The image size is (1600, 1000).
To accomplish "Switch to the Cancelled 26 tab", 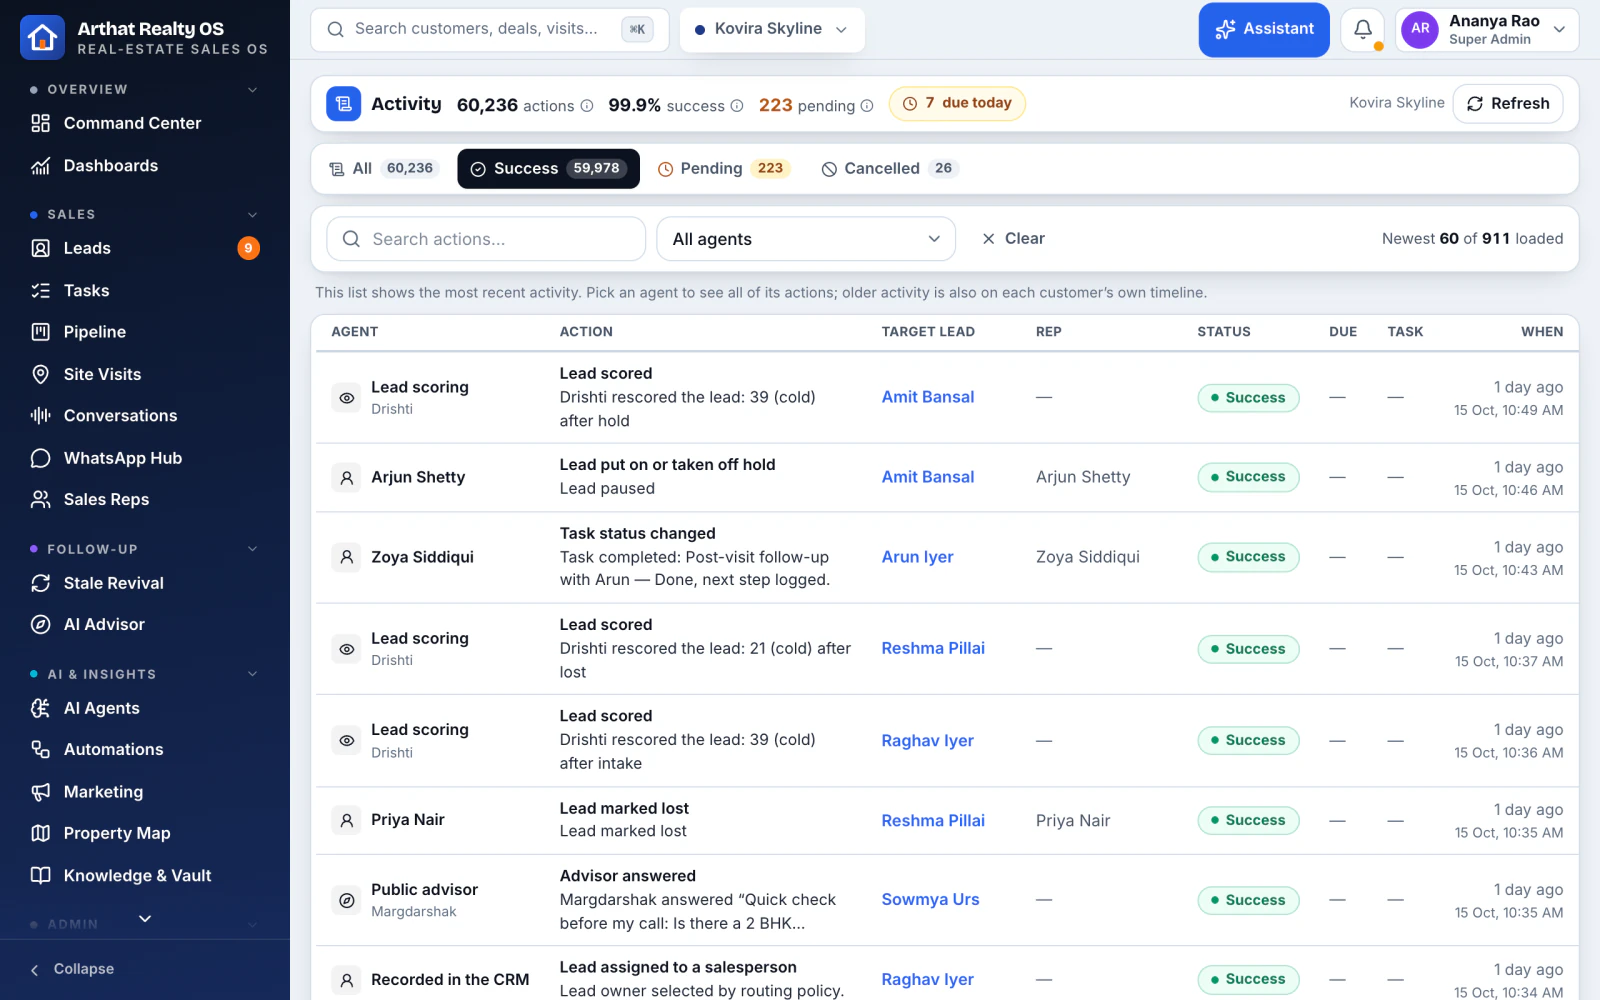I will (x=890, y=168).
